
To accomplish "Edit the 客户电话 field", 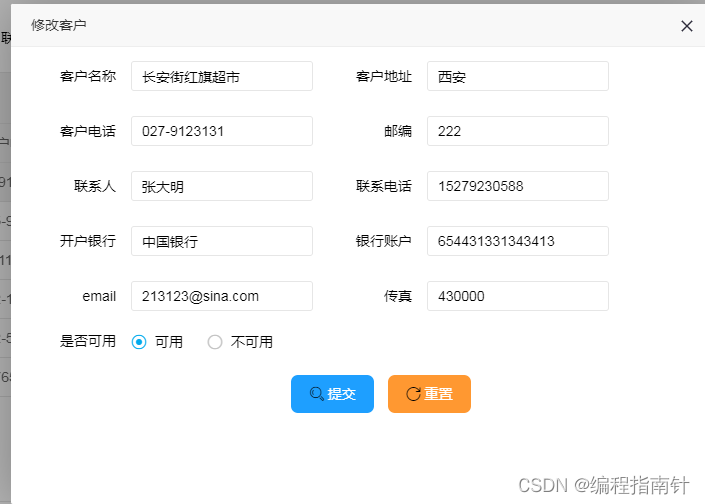I will point(221,131).
